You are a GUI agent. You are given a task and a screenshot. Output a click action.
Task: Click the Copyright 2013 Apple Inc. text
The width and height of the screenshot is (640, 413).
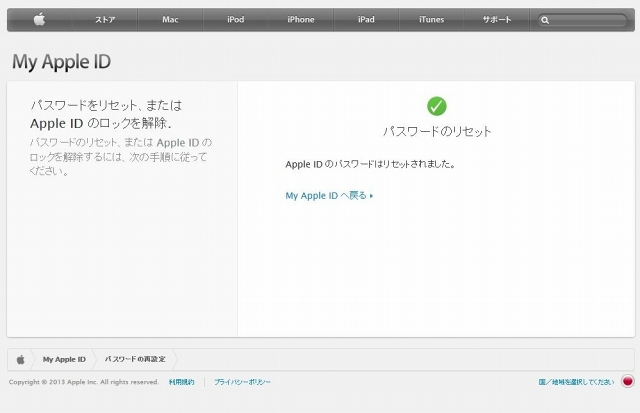click(84, 382)
